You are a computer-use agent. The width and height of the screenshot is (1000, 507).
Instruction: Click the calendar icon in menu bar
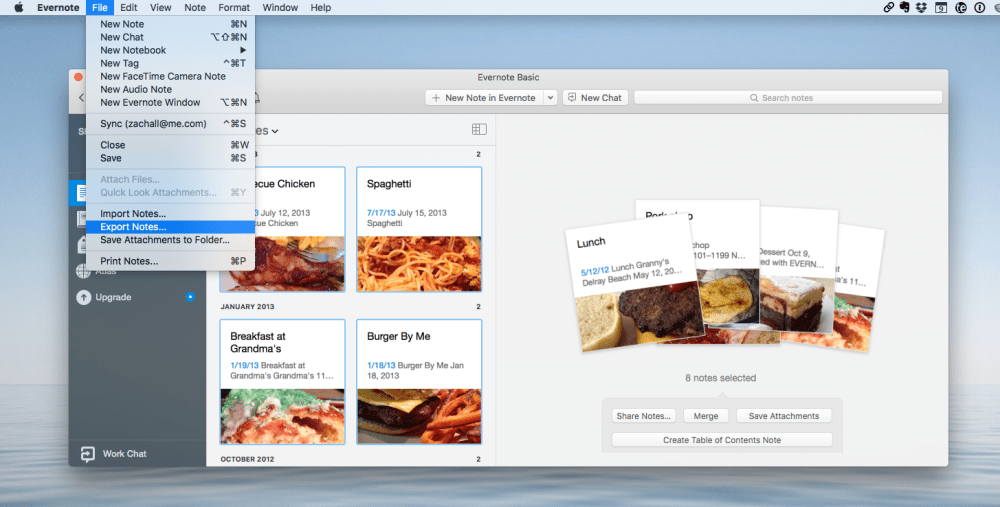pos(940,7)
